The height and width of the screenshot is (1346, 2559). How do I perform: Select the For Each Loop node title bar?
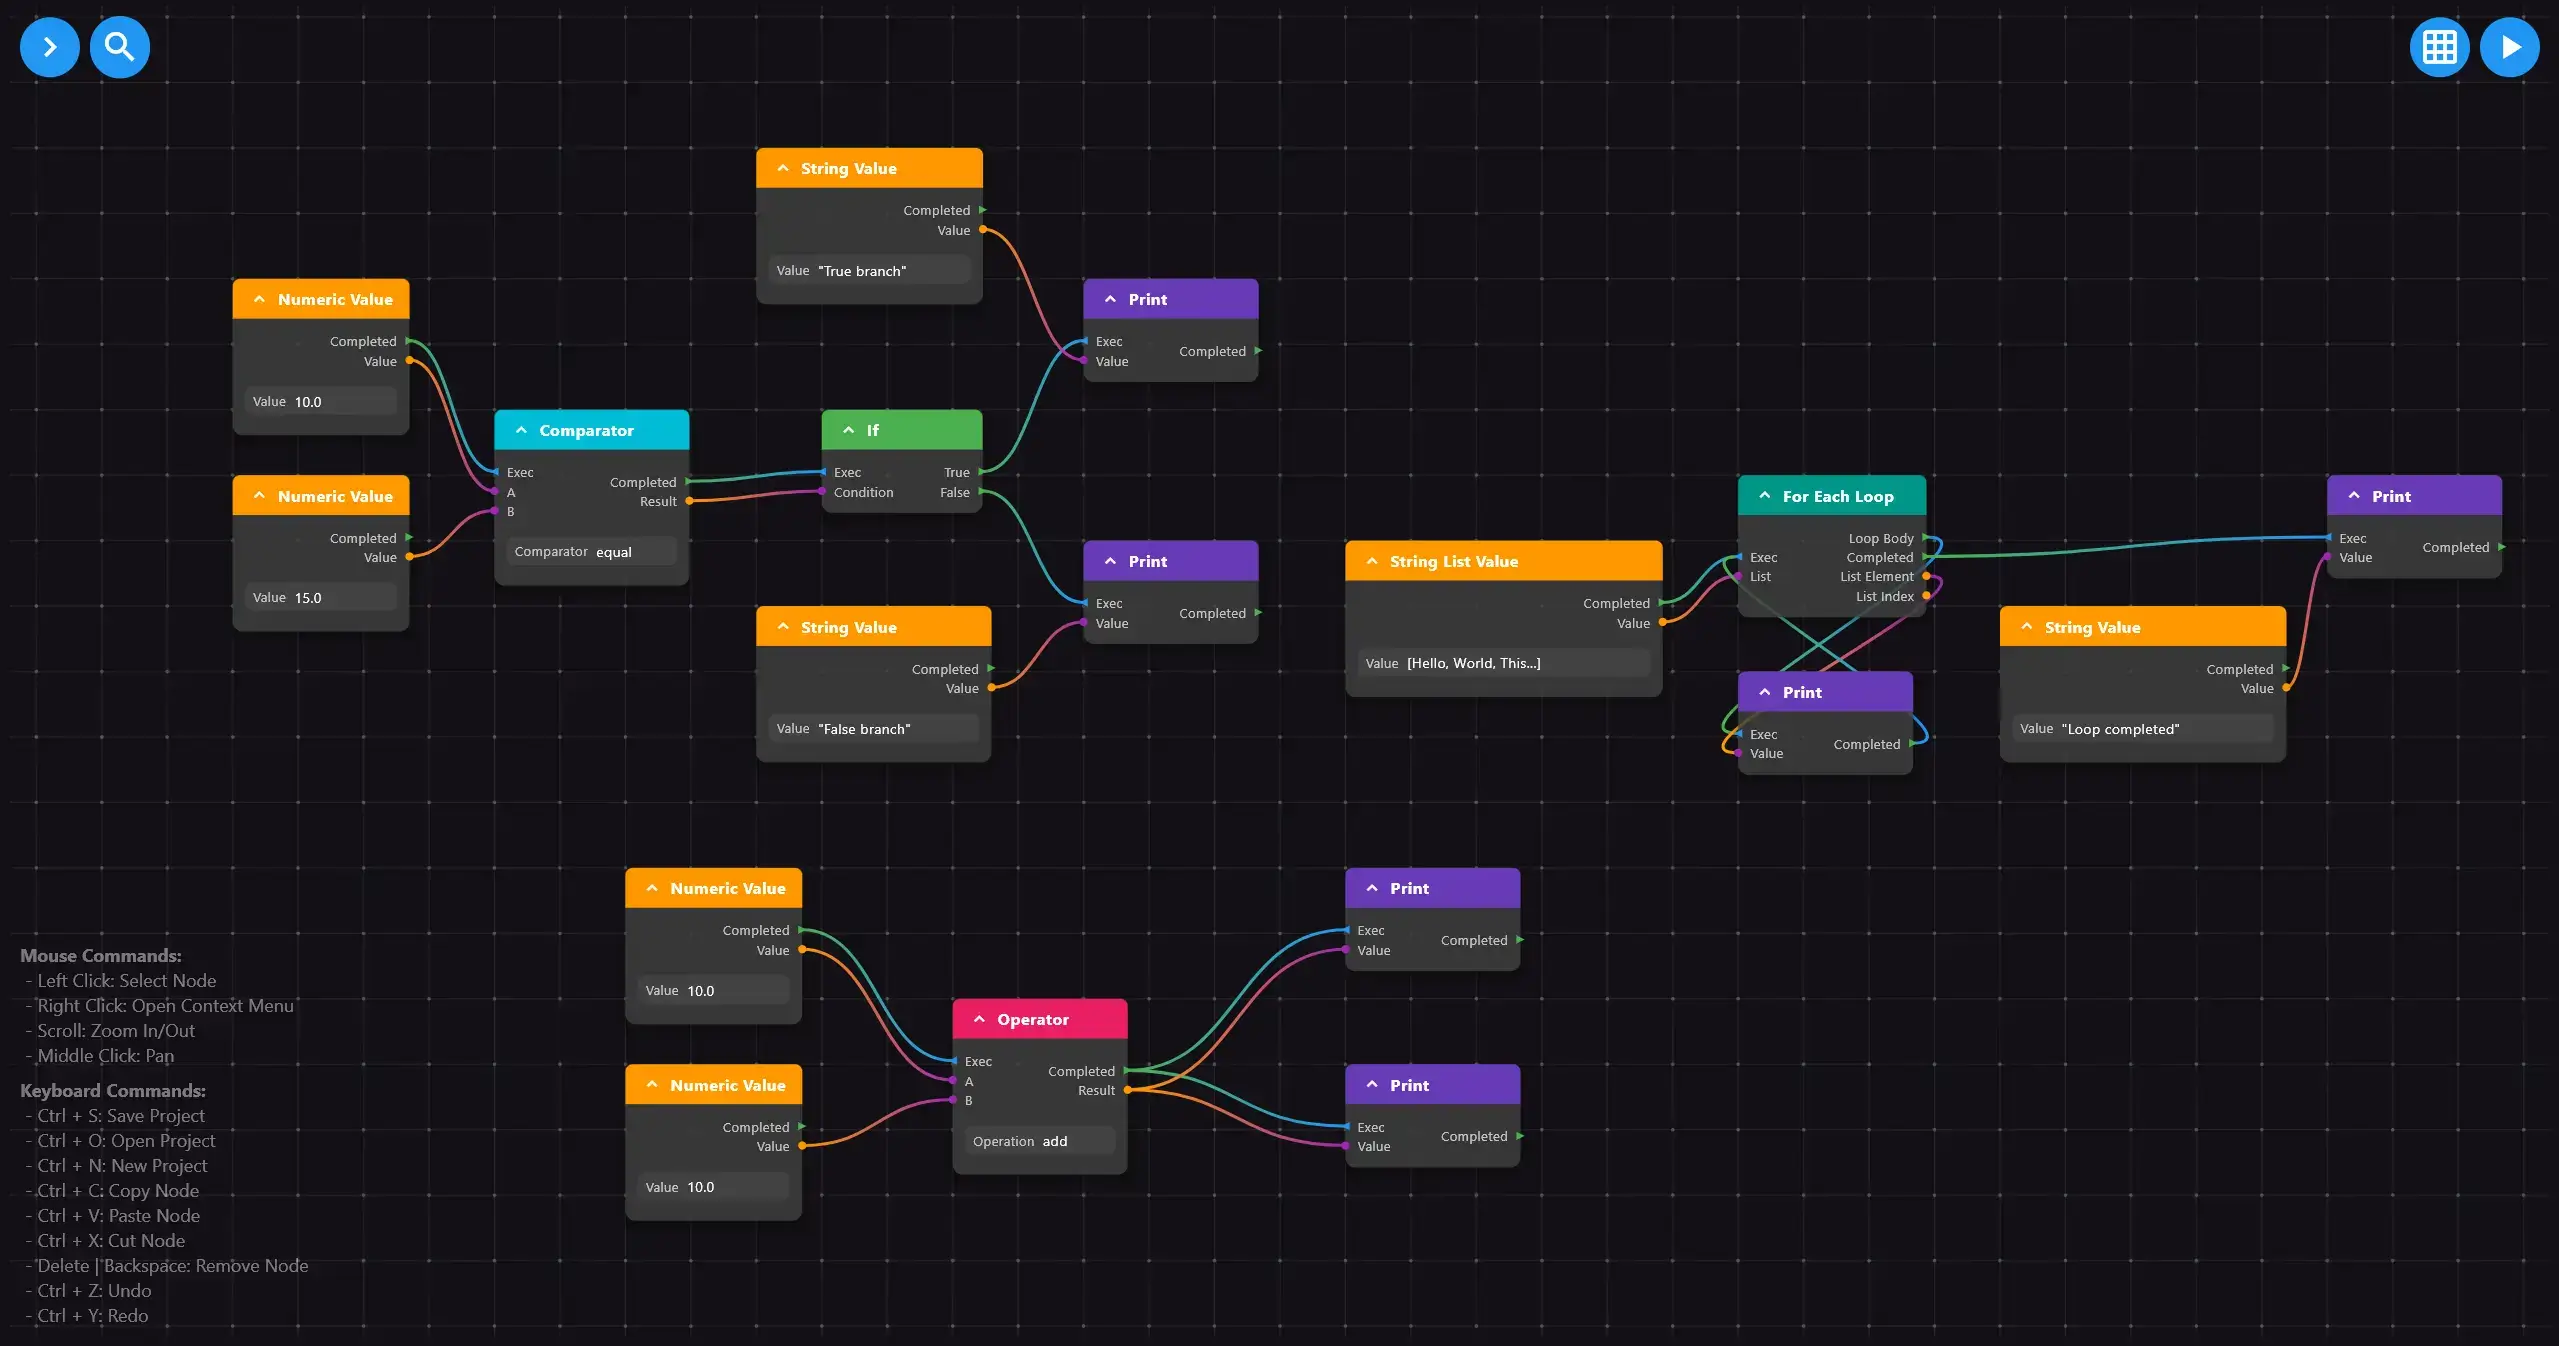(1831, 496)
